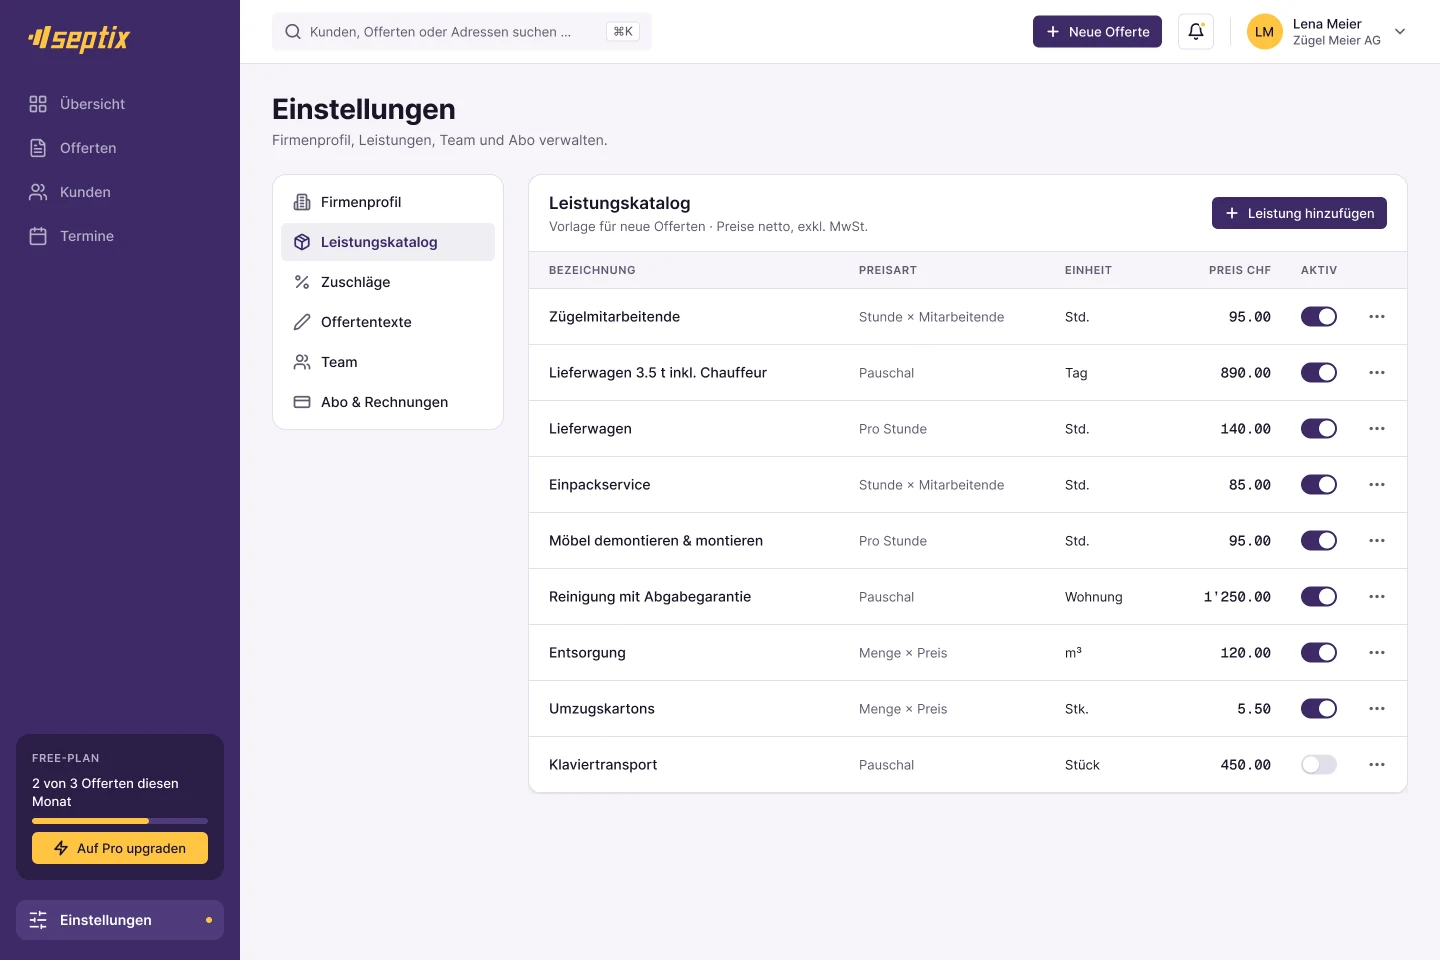Create a Neue Offerte
1440x960 pixels.
(x=1097, y=32)
